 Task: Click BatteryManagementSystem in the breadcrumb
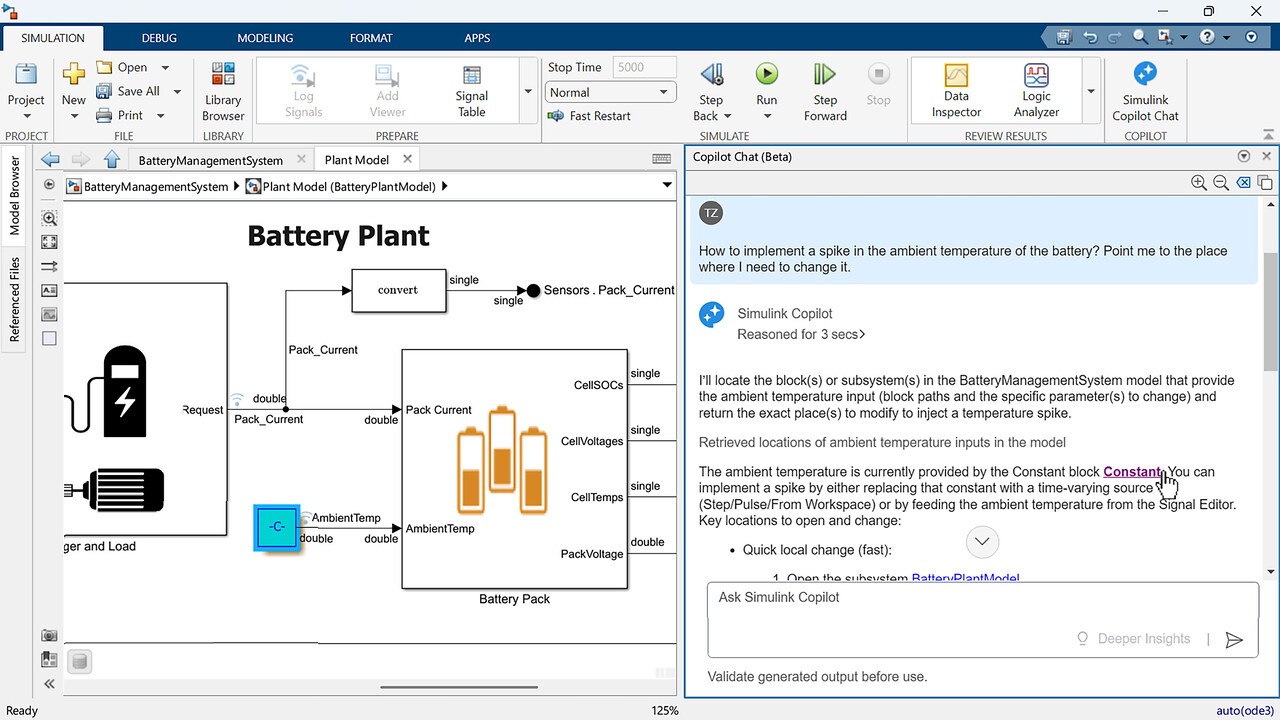pos(156,186)
